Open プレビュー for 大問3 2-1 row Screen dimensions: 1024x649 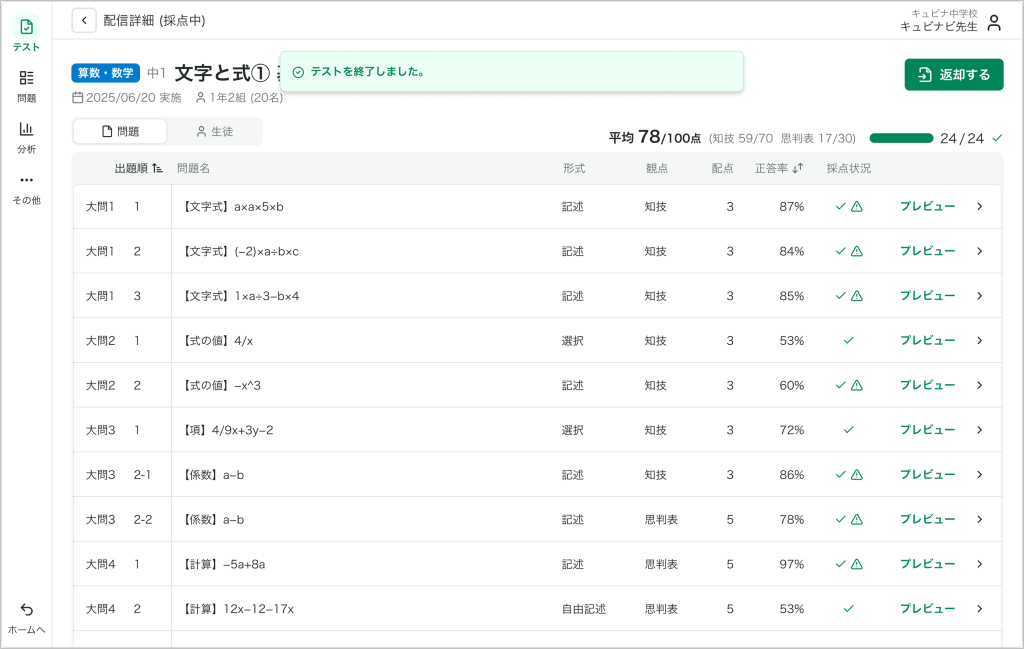[x=927, y=475]
